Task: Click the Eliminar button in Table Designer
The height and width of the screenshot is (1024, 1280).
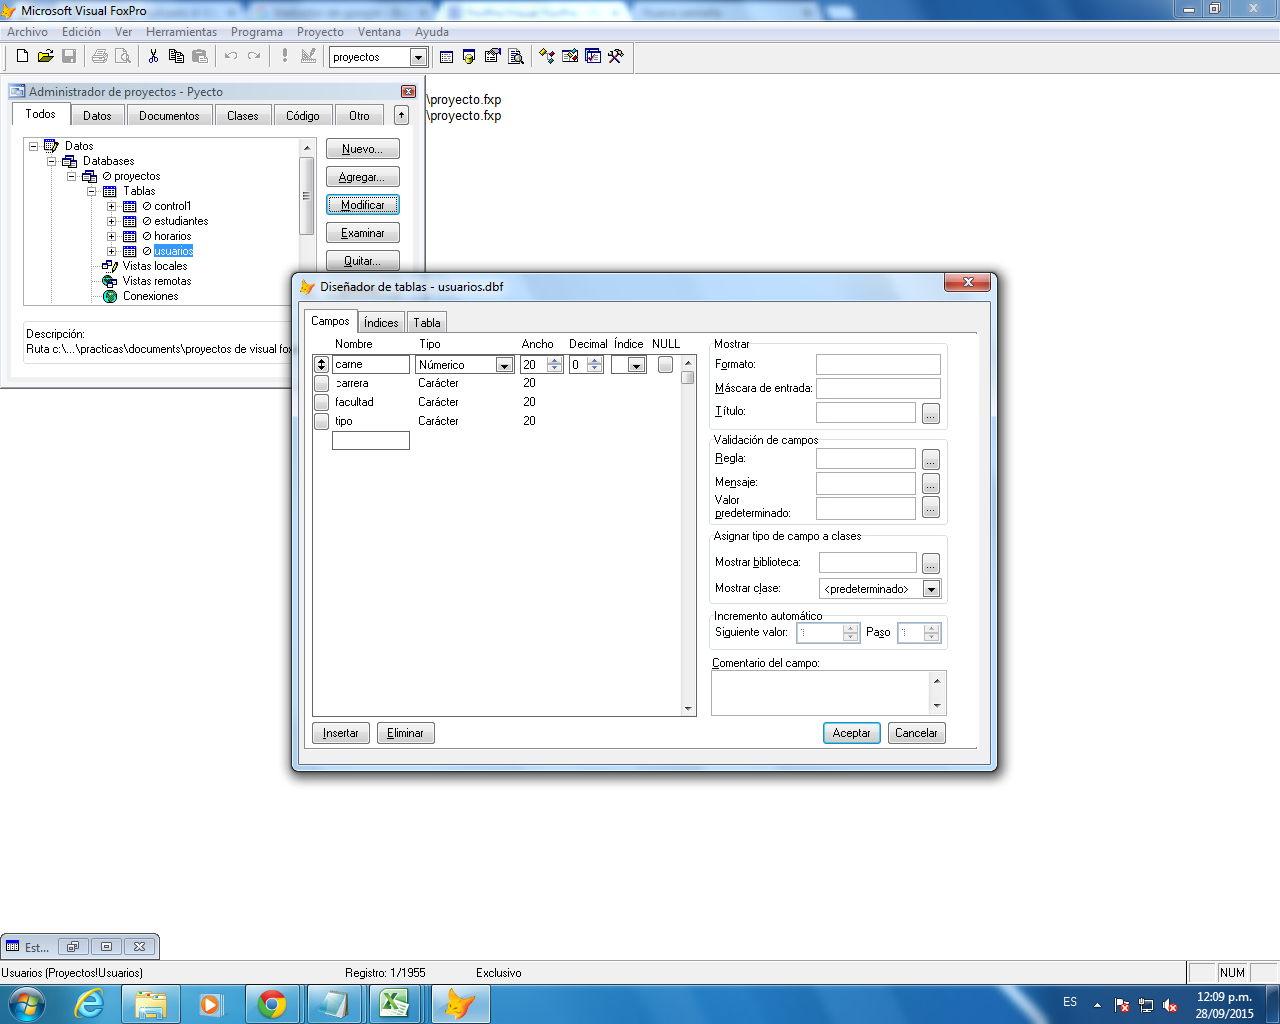Action: point(405,733)
